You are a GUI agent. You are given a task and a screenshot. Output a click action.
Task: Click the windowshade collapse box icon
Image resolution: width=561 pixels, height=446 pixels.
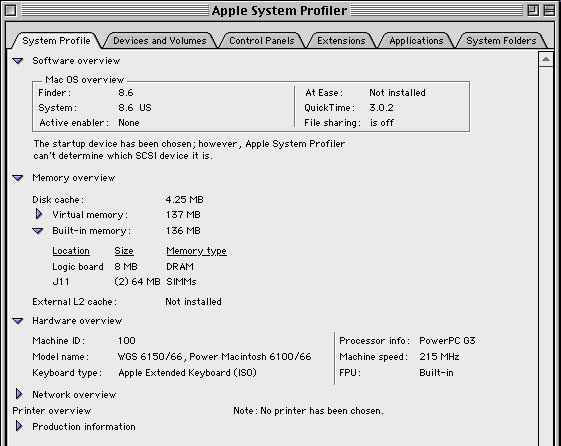point(549,10)
